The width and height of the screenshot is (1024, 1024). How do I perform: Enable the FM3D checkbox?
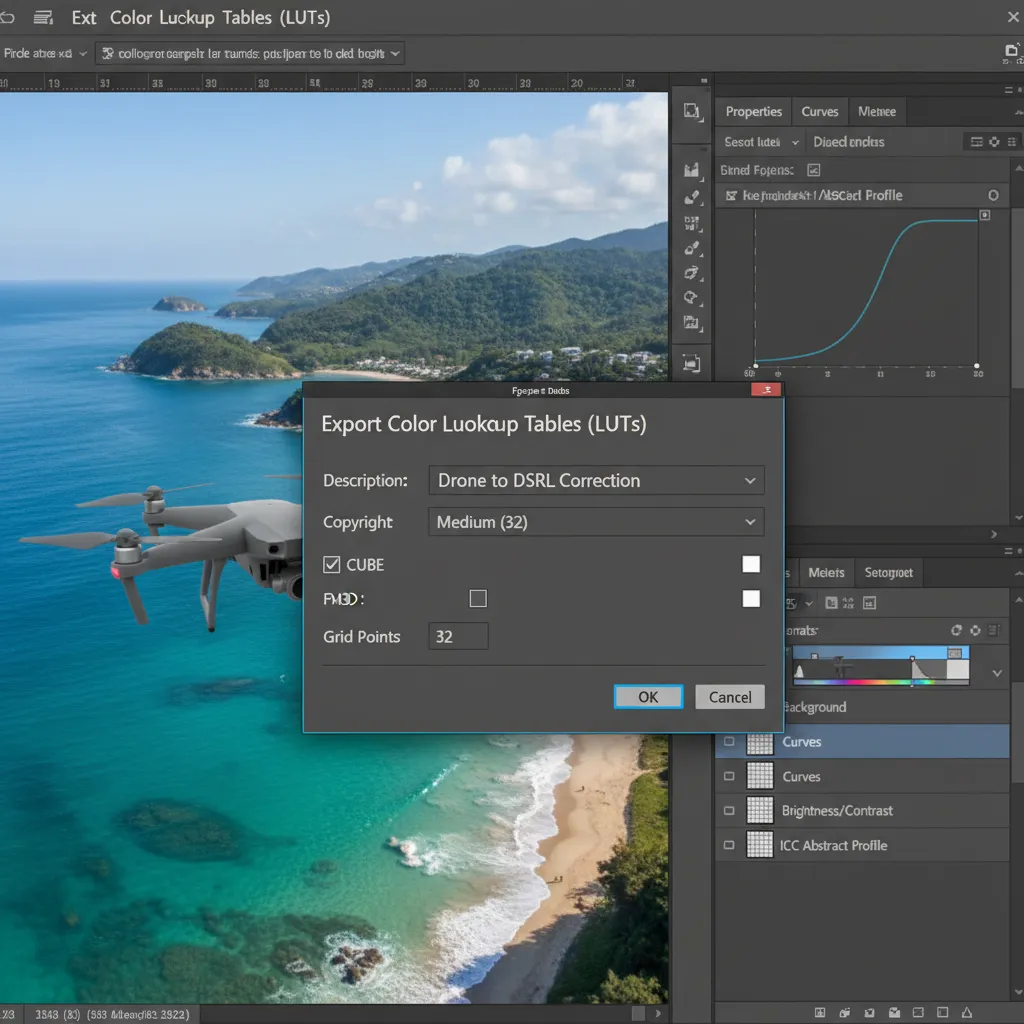478,598
